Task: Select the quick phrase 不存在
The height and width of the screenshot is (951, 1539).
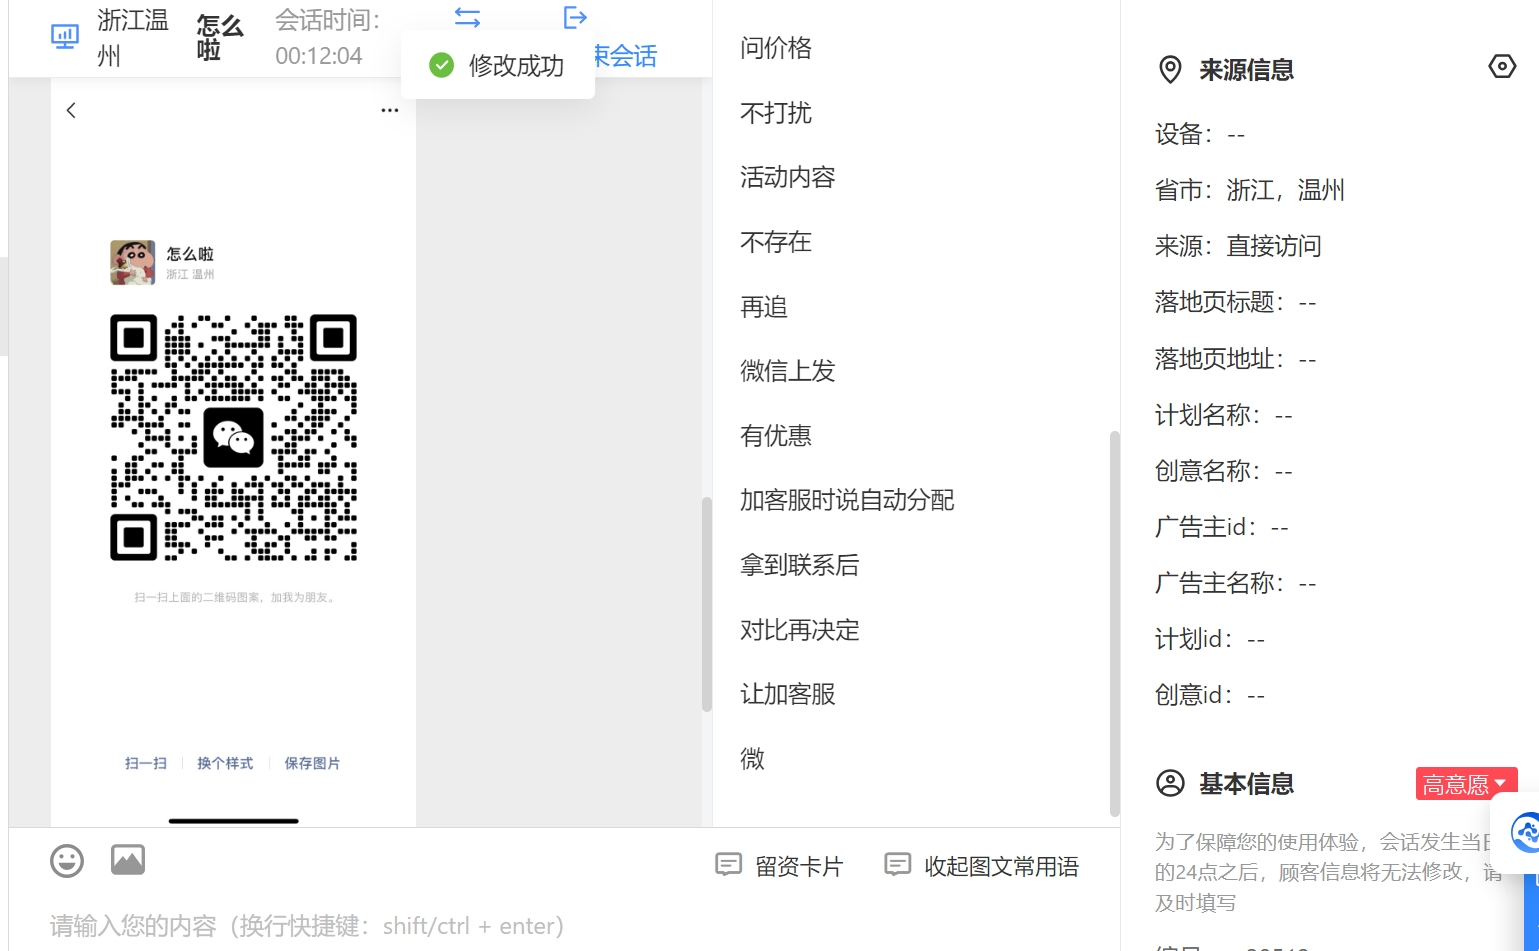Action: click(776, 242)
